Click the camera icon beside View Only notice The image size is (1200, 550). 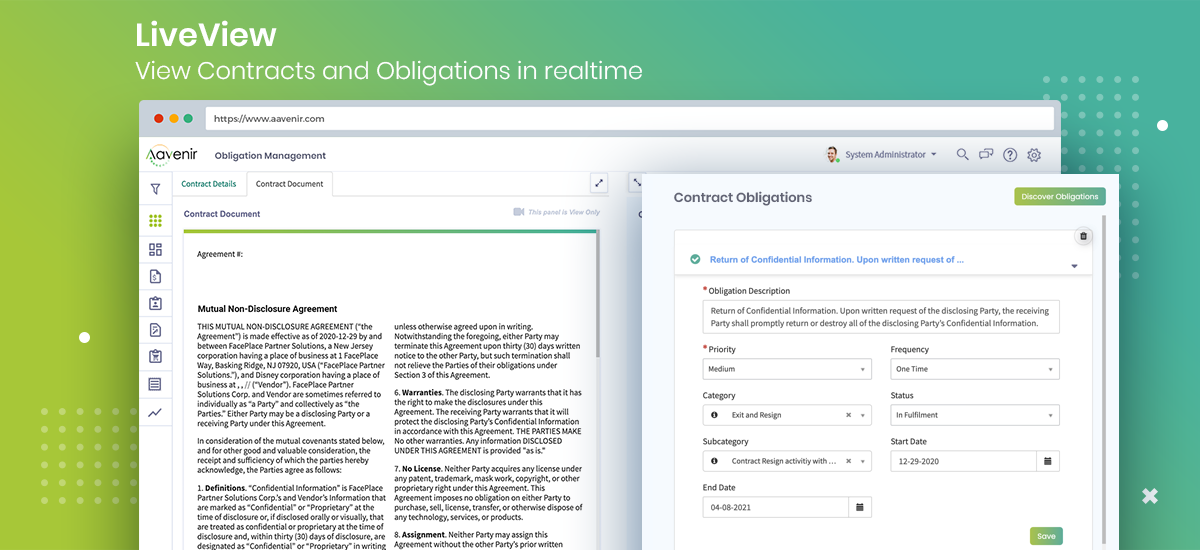click(519, 212)
